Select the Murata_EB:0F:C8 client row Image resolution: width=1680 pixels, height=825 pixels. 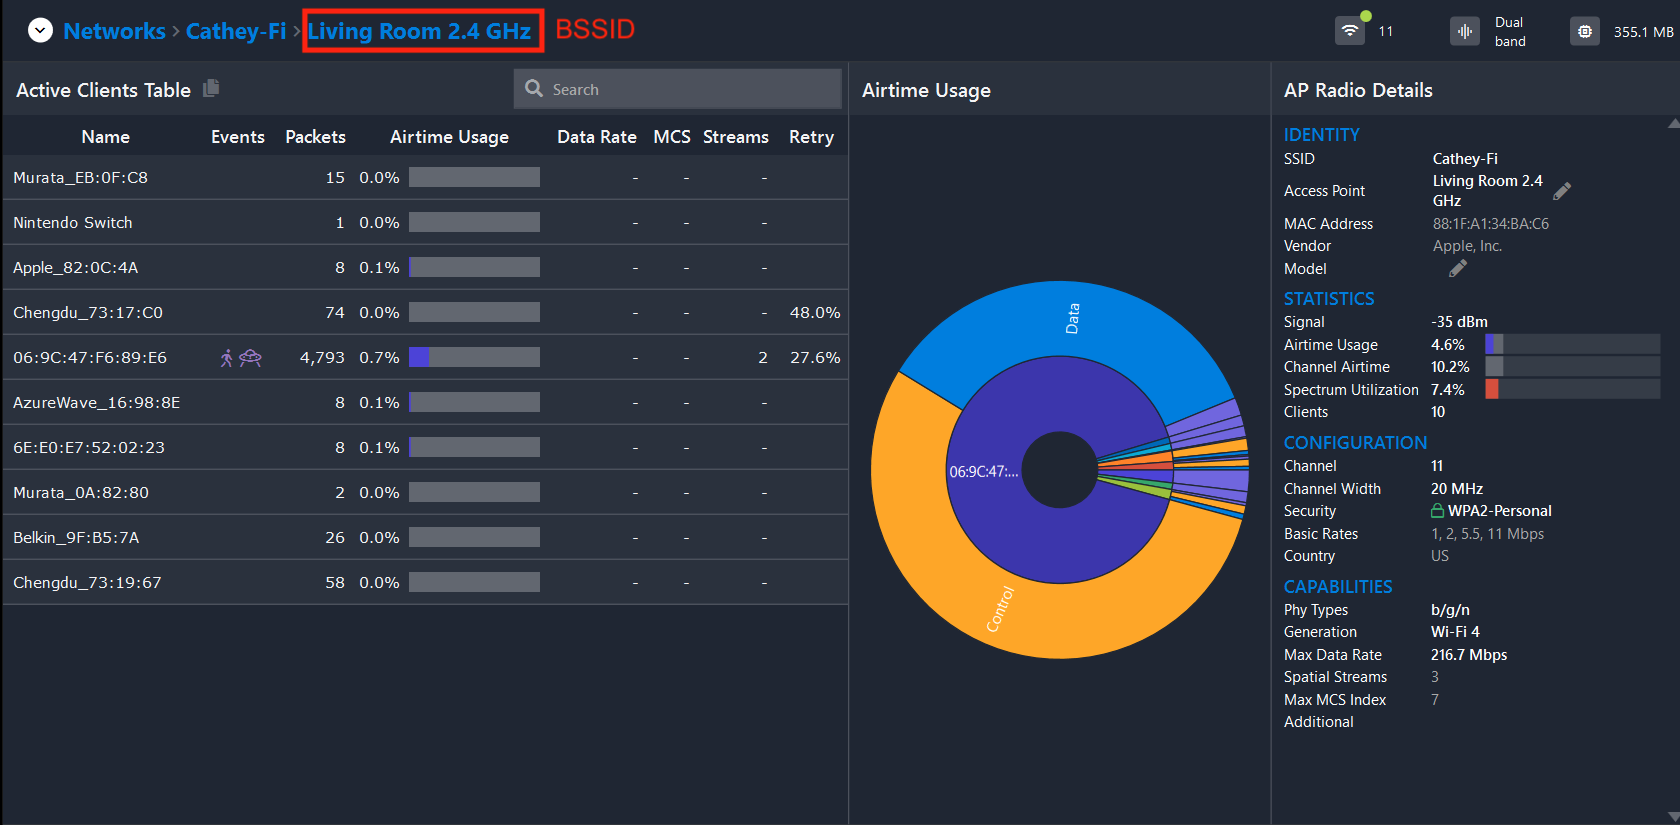tap(425, 177)
